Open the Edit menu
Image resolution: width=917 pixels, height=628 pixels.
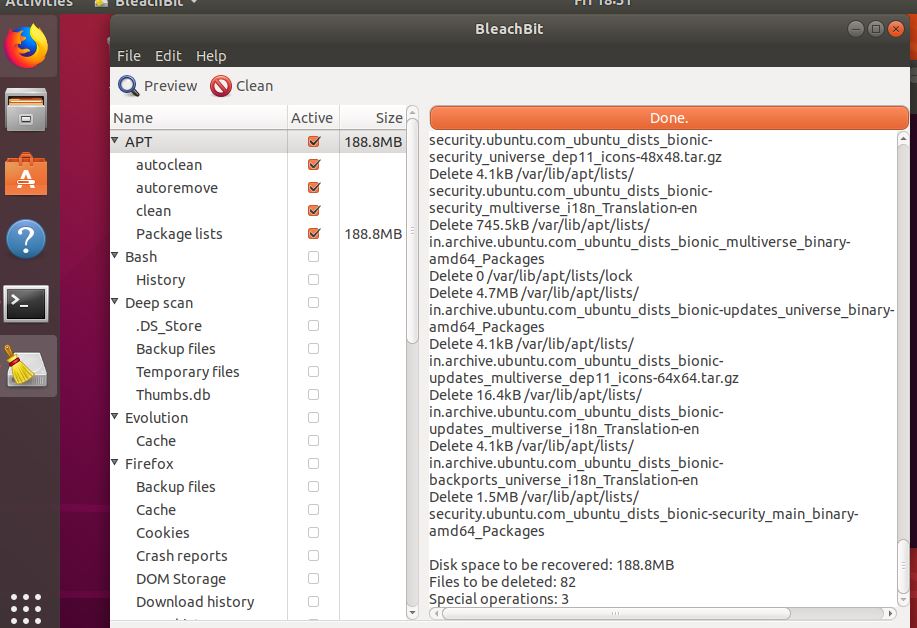point(168,56)
